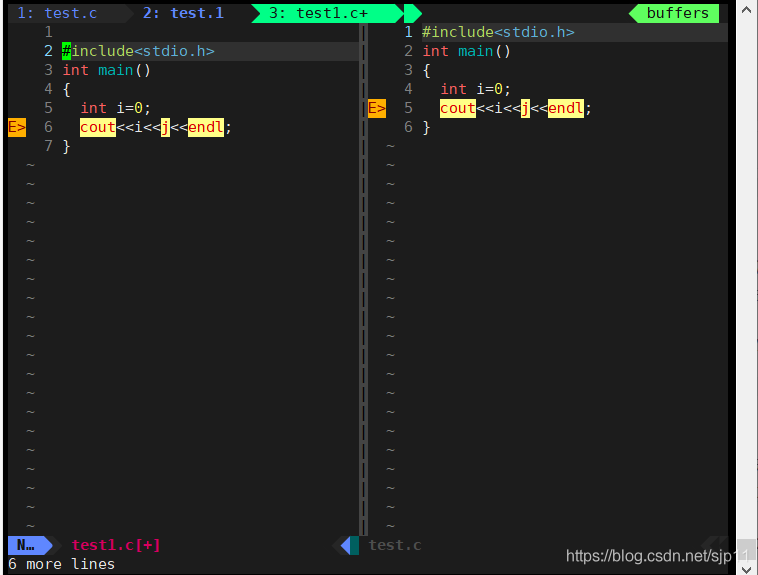
Task: Click 'int main()' in the right pane
Action: 467,51
